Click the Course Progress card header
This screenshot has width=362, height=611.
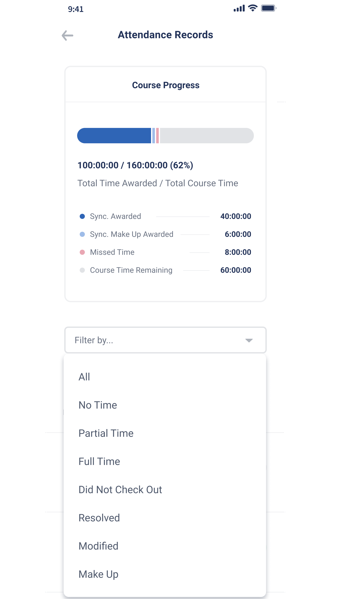pos(165,85)
